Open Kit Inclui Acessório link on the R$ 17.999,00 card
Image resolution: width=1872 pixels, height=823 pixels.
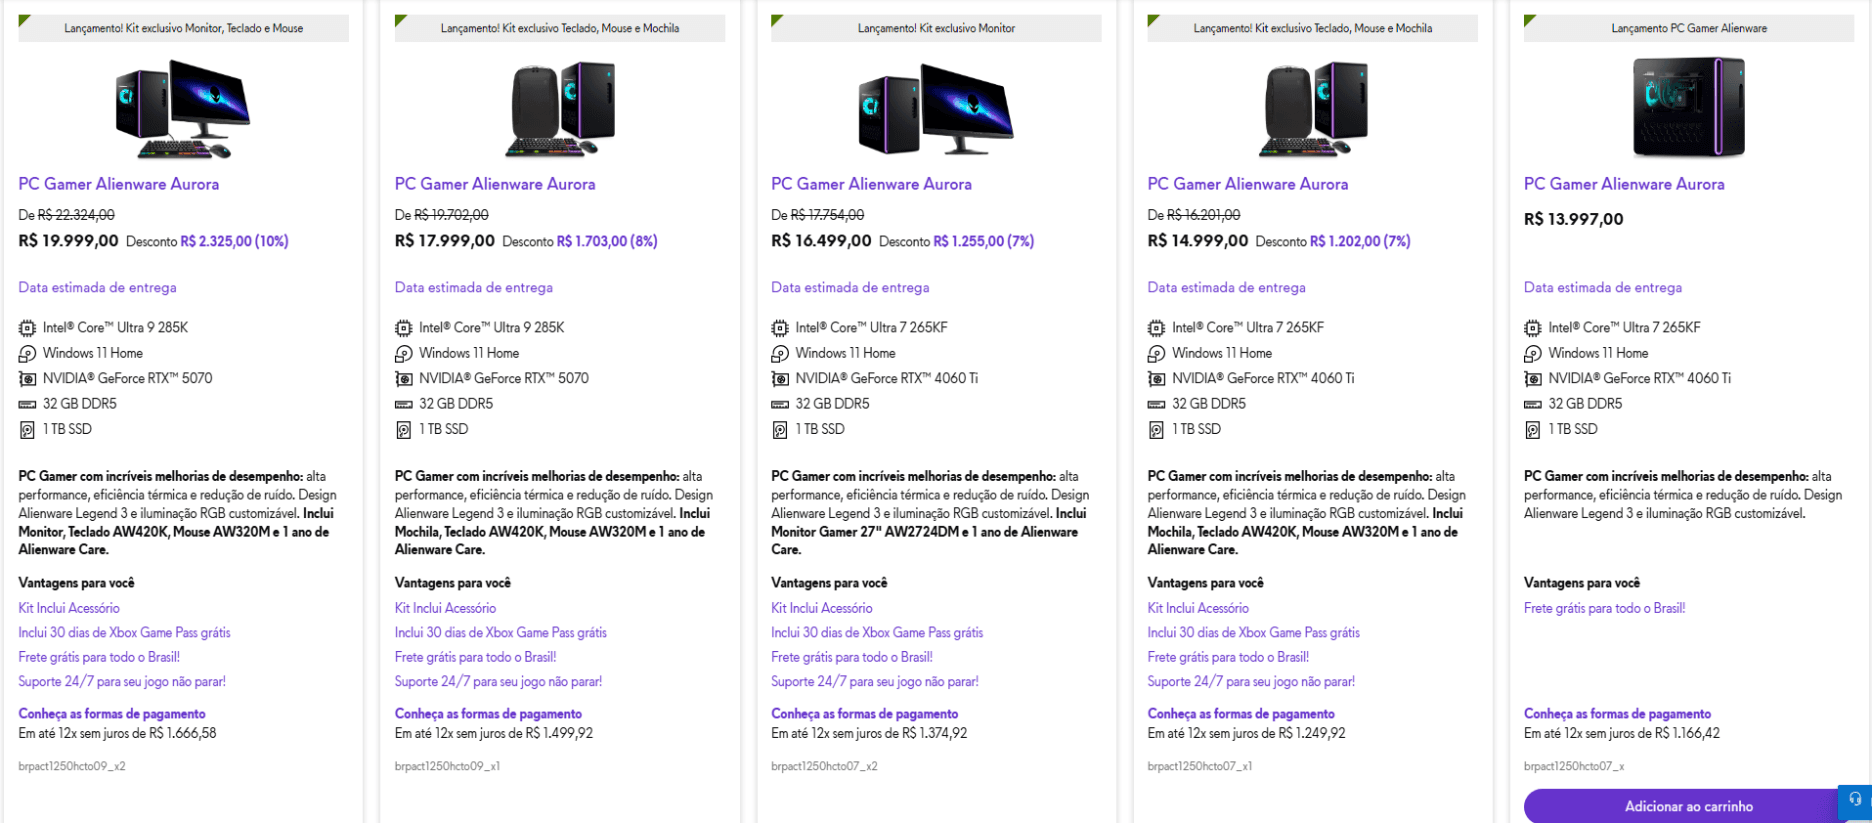tap(445, 608)
